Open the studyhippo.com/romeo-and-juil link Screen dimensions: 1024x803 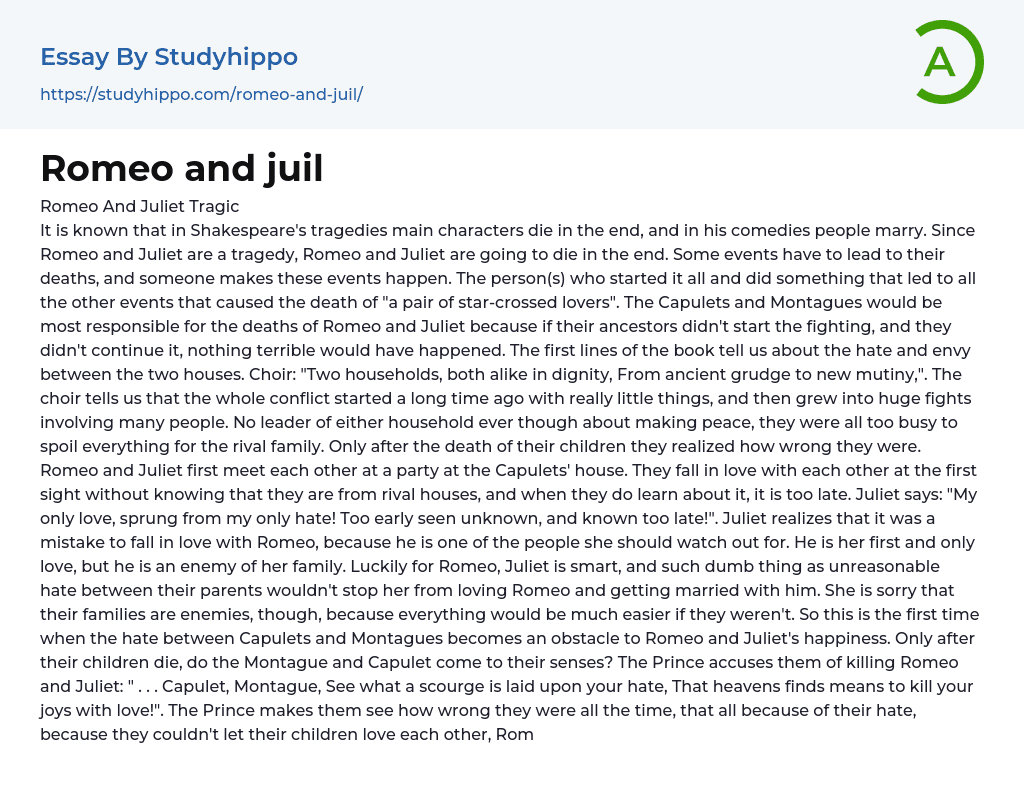(x=201, y=95)
